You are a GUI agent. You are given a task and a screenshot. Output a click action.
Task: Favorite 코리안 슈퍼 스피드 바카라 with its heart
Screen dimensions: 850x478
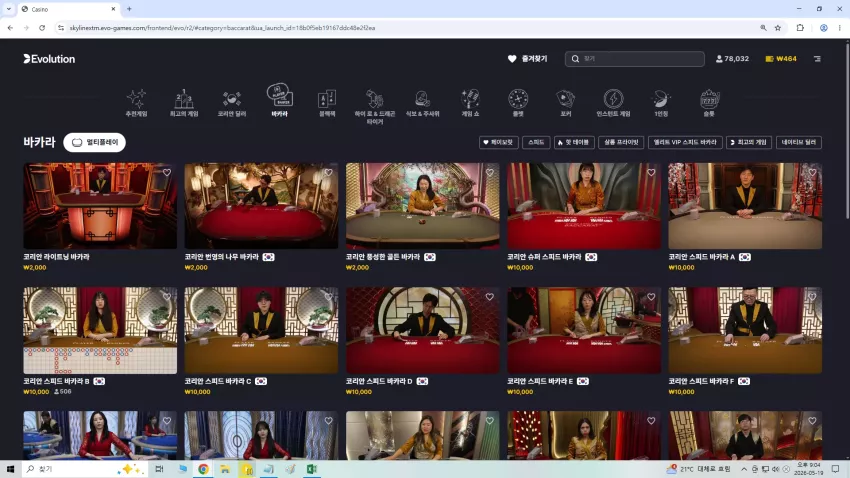click(x=651, y=173)
